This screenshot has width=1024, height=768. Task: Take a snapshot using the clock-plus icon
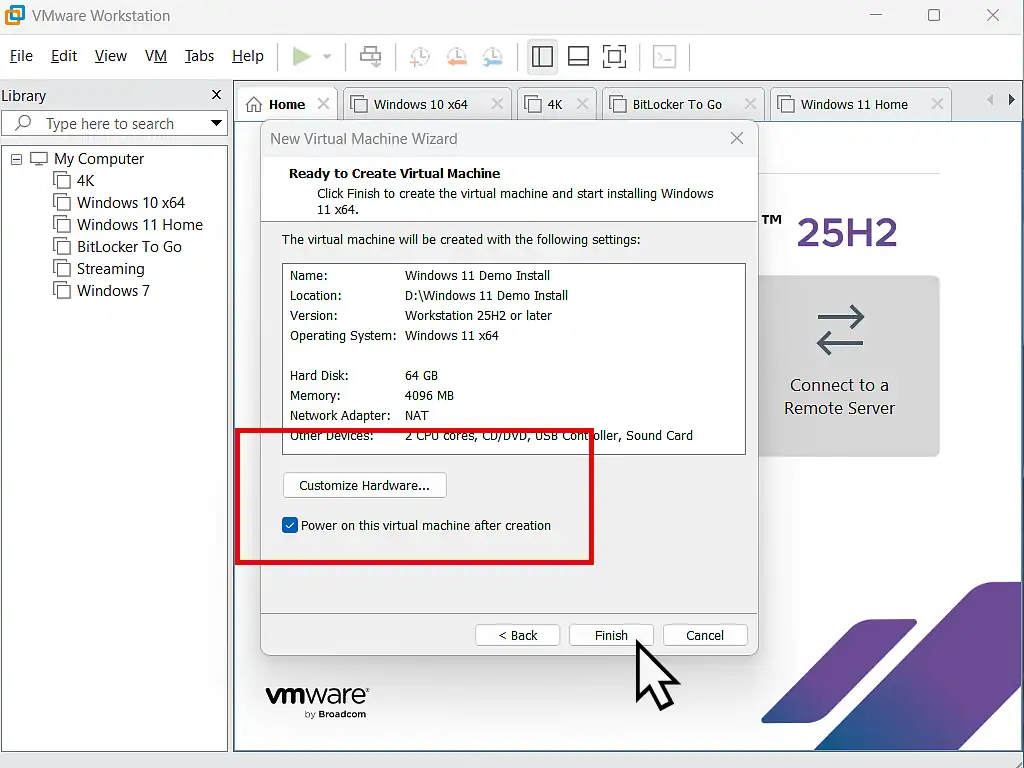click(421, 56)
